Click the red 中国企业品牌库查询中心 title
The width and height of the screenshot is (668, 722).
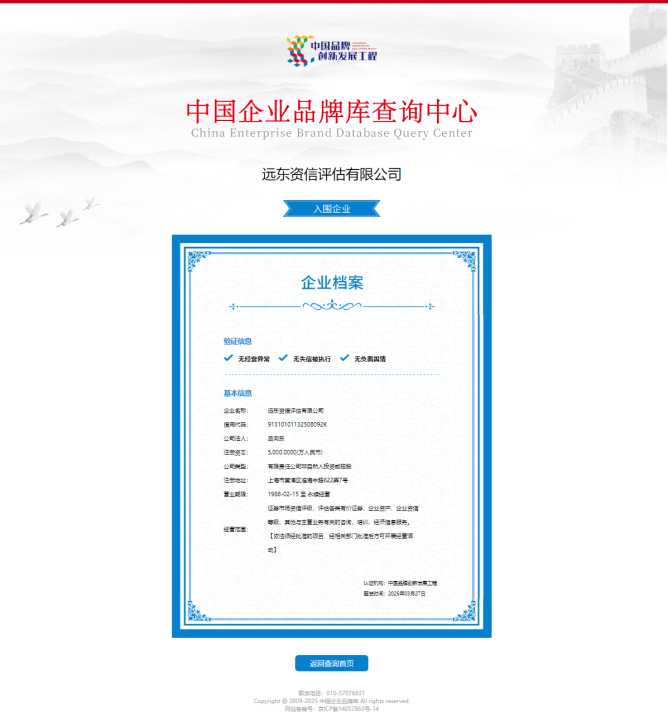pos(331,111)
